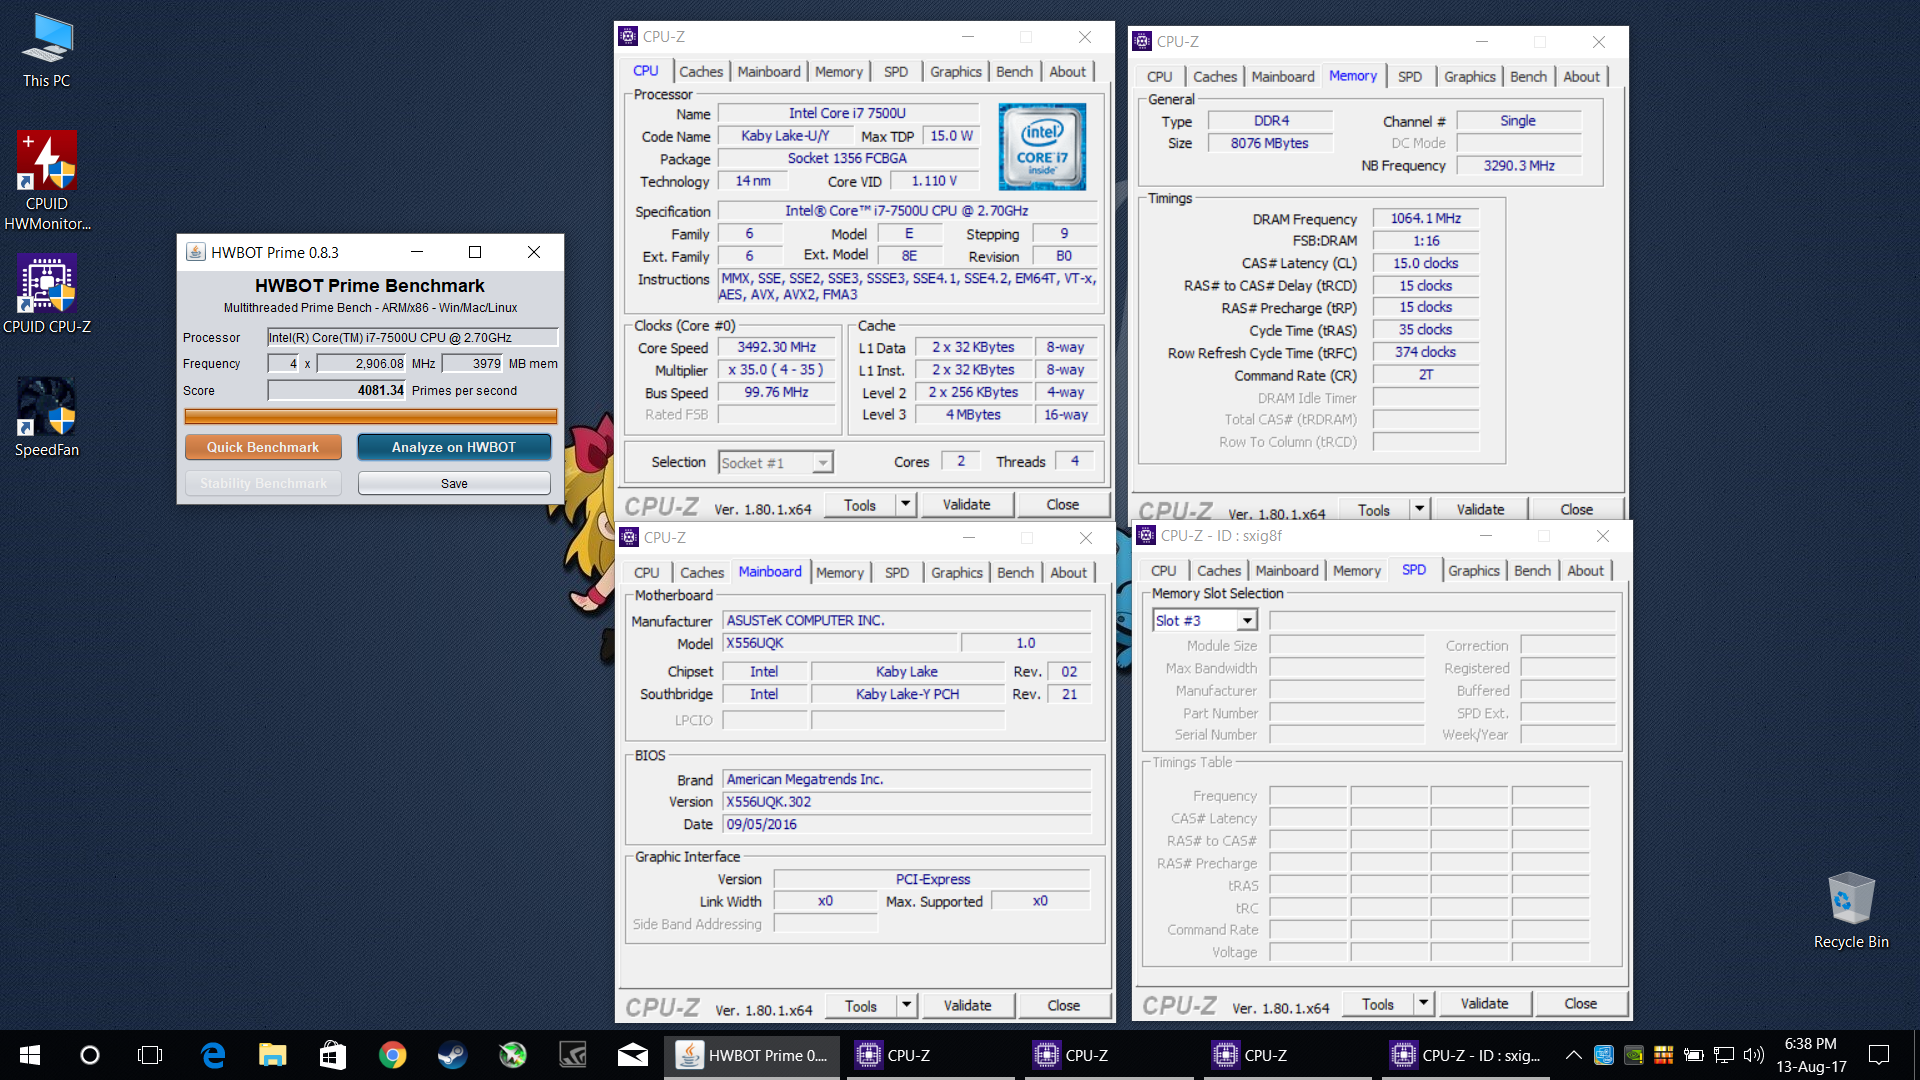Switch to HWBOT Prime taskbar button

(754, 1055)
